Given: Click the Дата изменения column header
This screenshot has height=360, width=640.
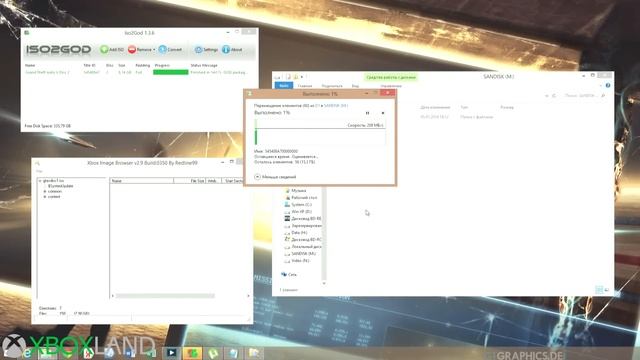Looking at the screenshot, I should point(435,107).
